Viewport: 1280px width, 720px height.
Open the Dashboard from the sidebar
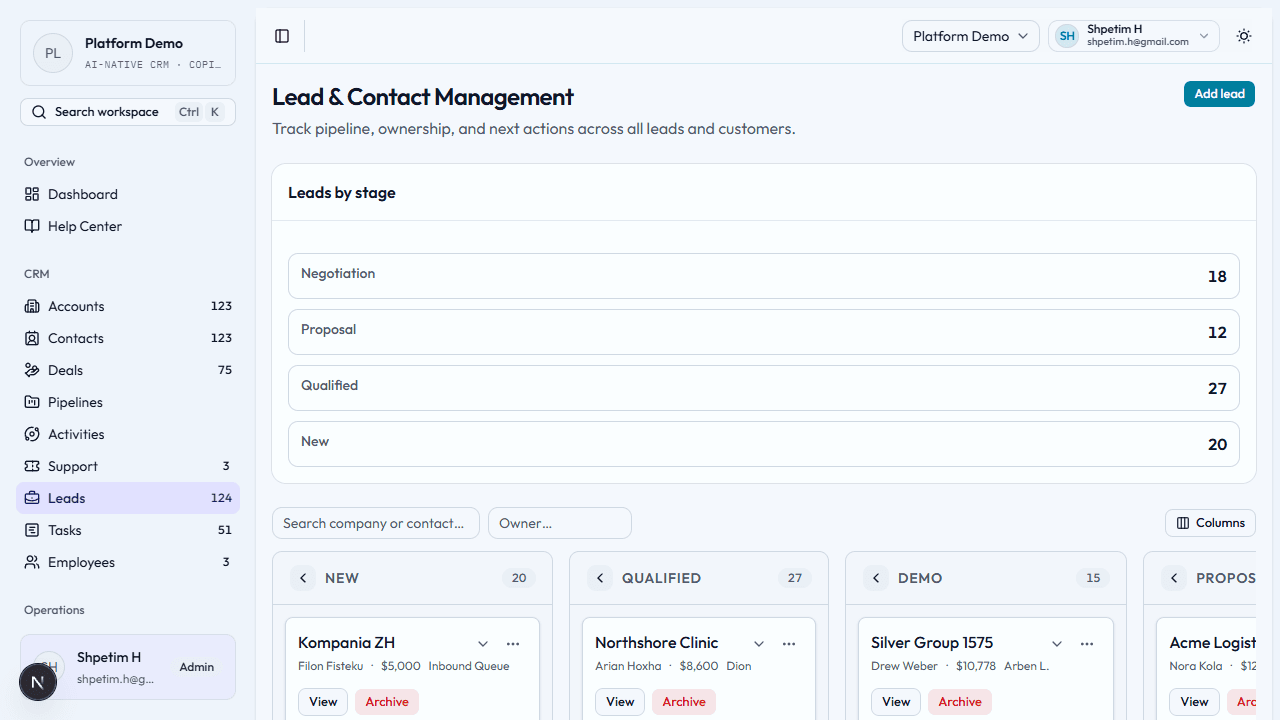pyautogui.click(x=83, y=194)
